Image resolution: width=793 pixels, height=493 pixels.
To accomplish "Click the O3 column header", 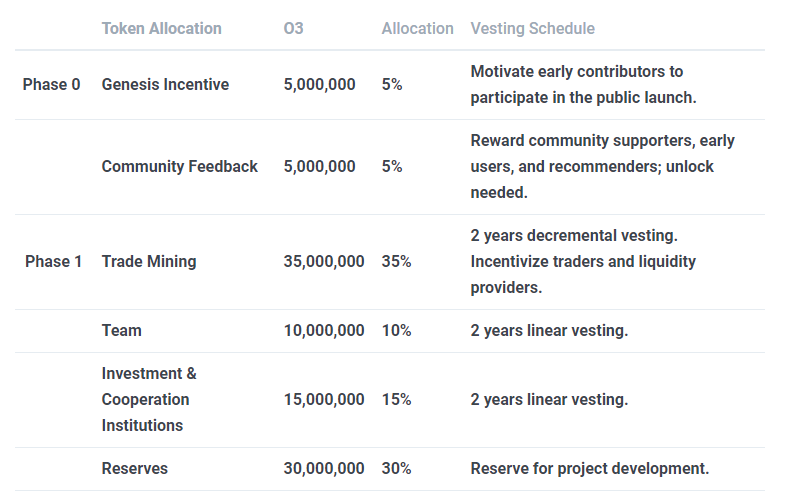I will click(x=293, y=28).
